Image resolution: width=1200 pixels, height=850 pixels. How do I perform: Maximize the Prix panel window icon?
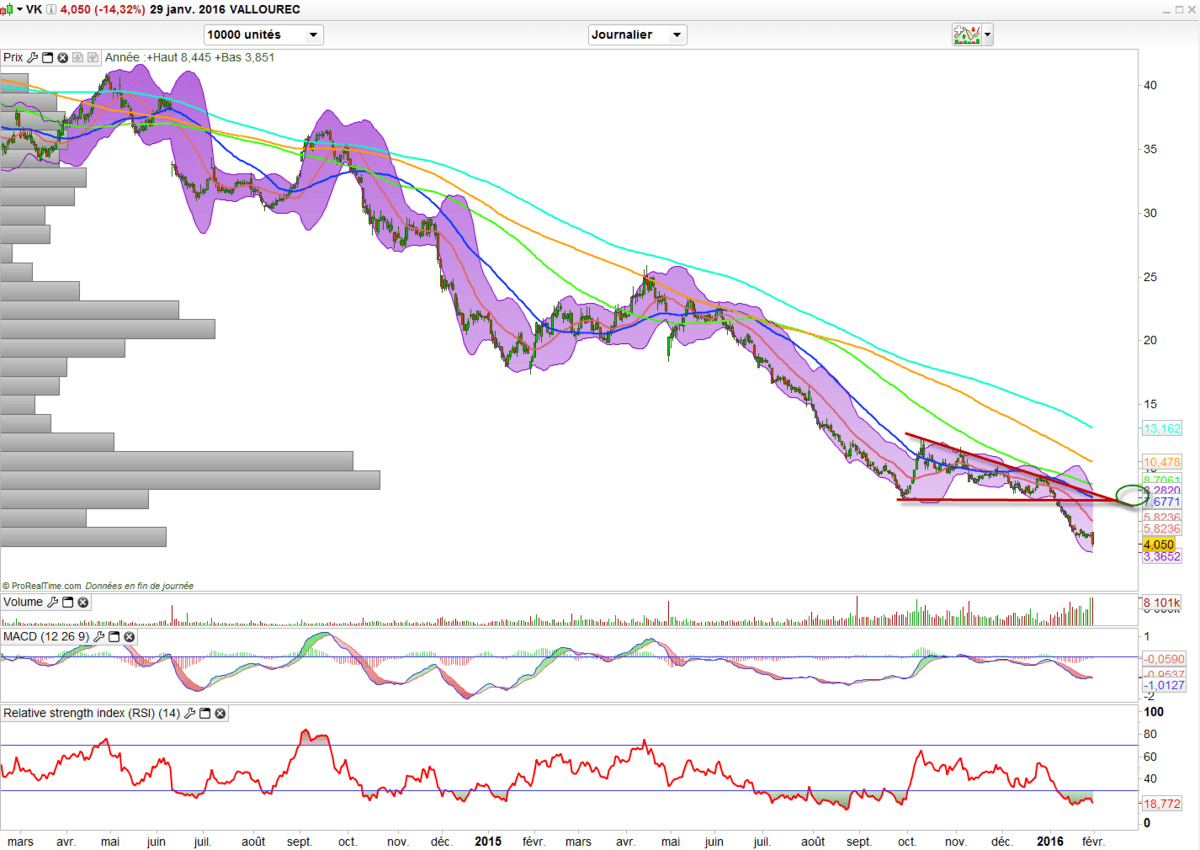48,58
